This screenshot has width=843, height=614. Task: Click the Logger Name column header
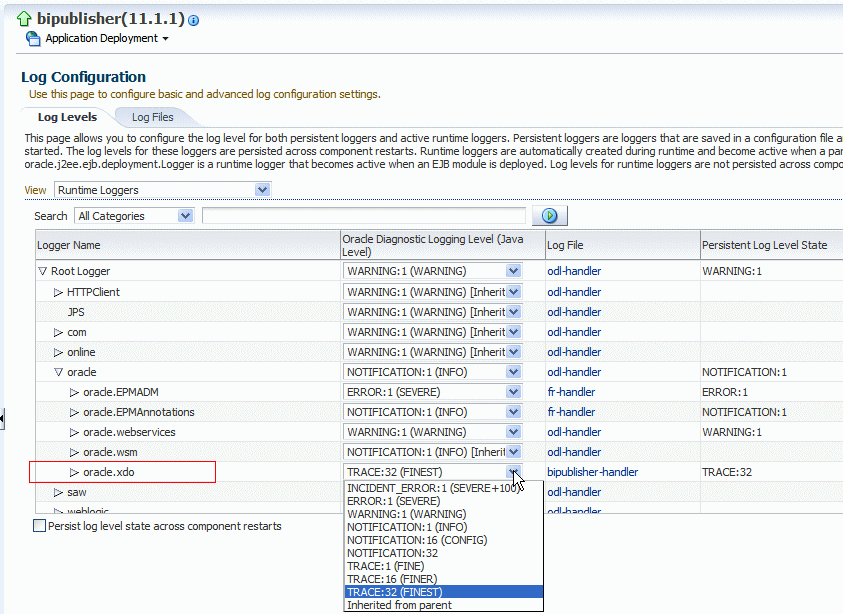188,245
